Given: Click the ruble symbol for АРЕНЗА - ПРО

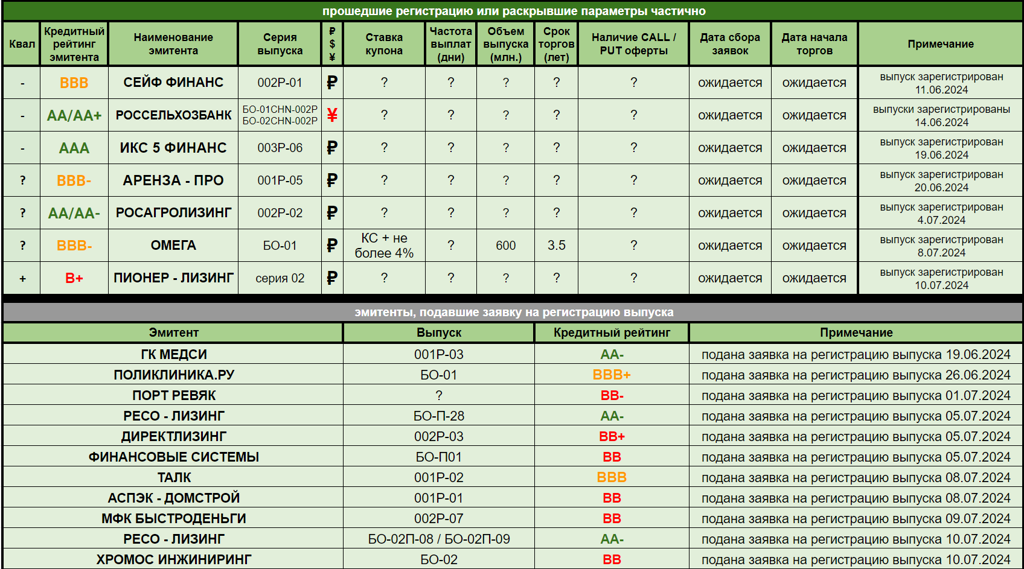Looking at the screenshot, I should coord(332,181).
